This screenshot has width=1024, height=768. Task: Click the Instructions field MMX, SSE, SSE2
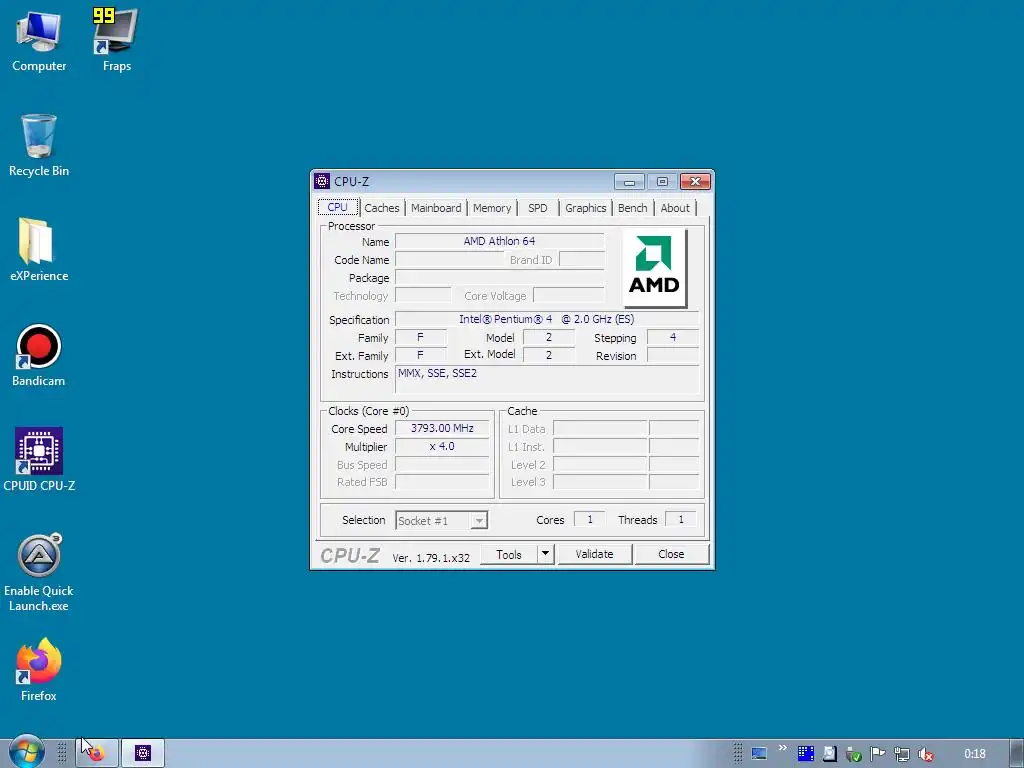pyautogui.click(x=547, y=379)
